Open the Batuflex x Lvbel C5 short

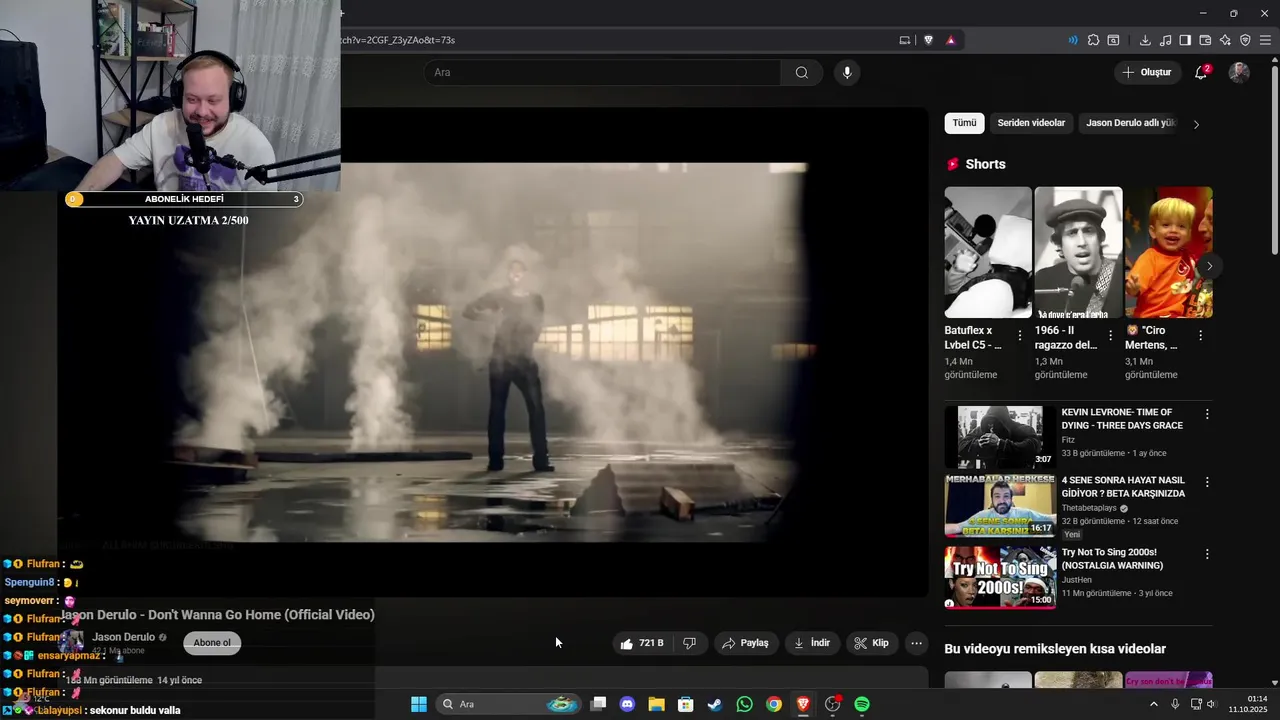tap(988, 252)
